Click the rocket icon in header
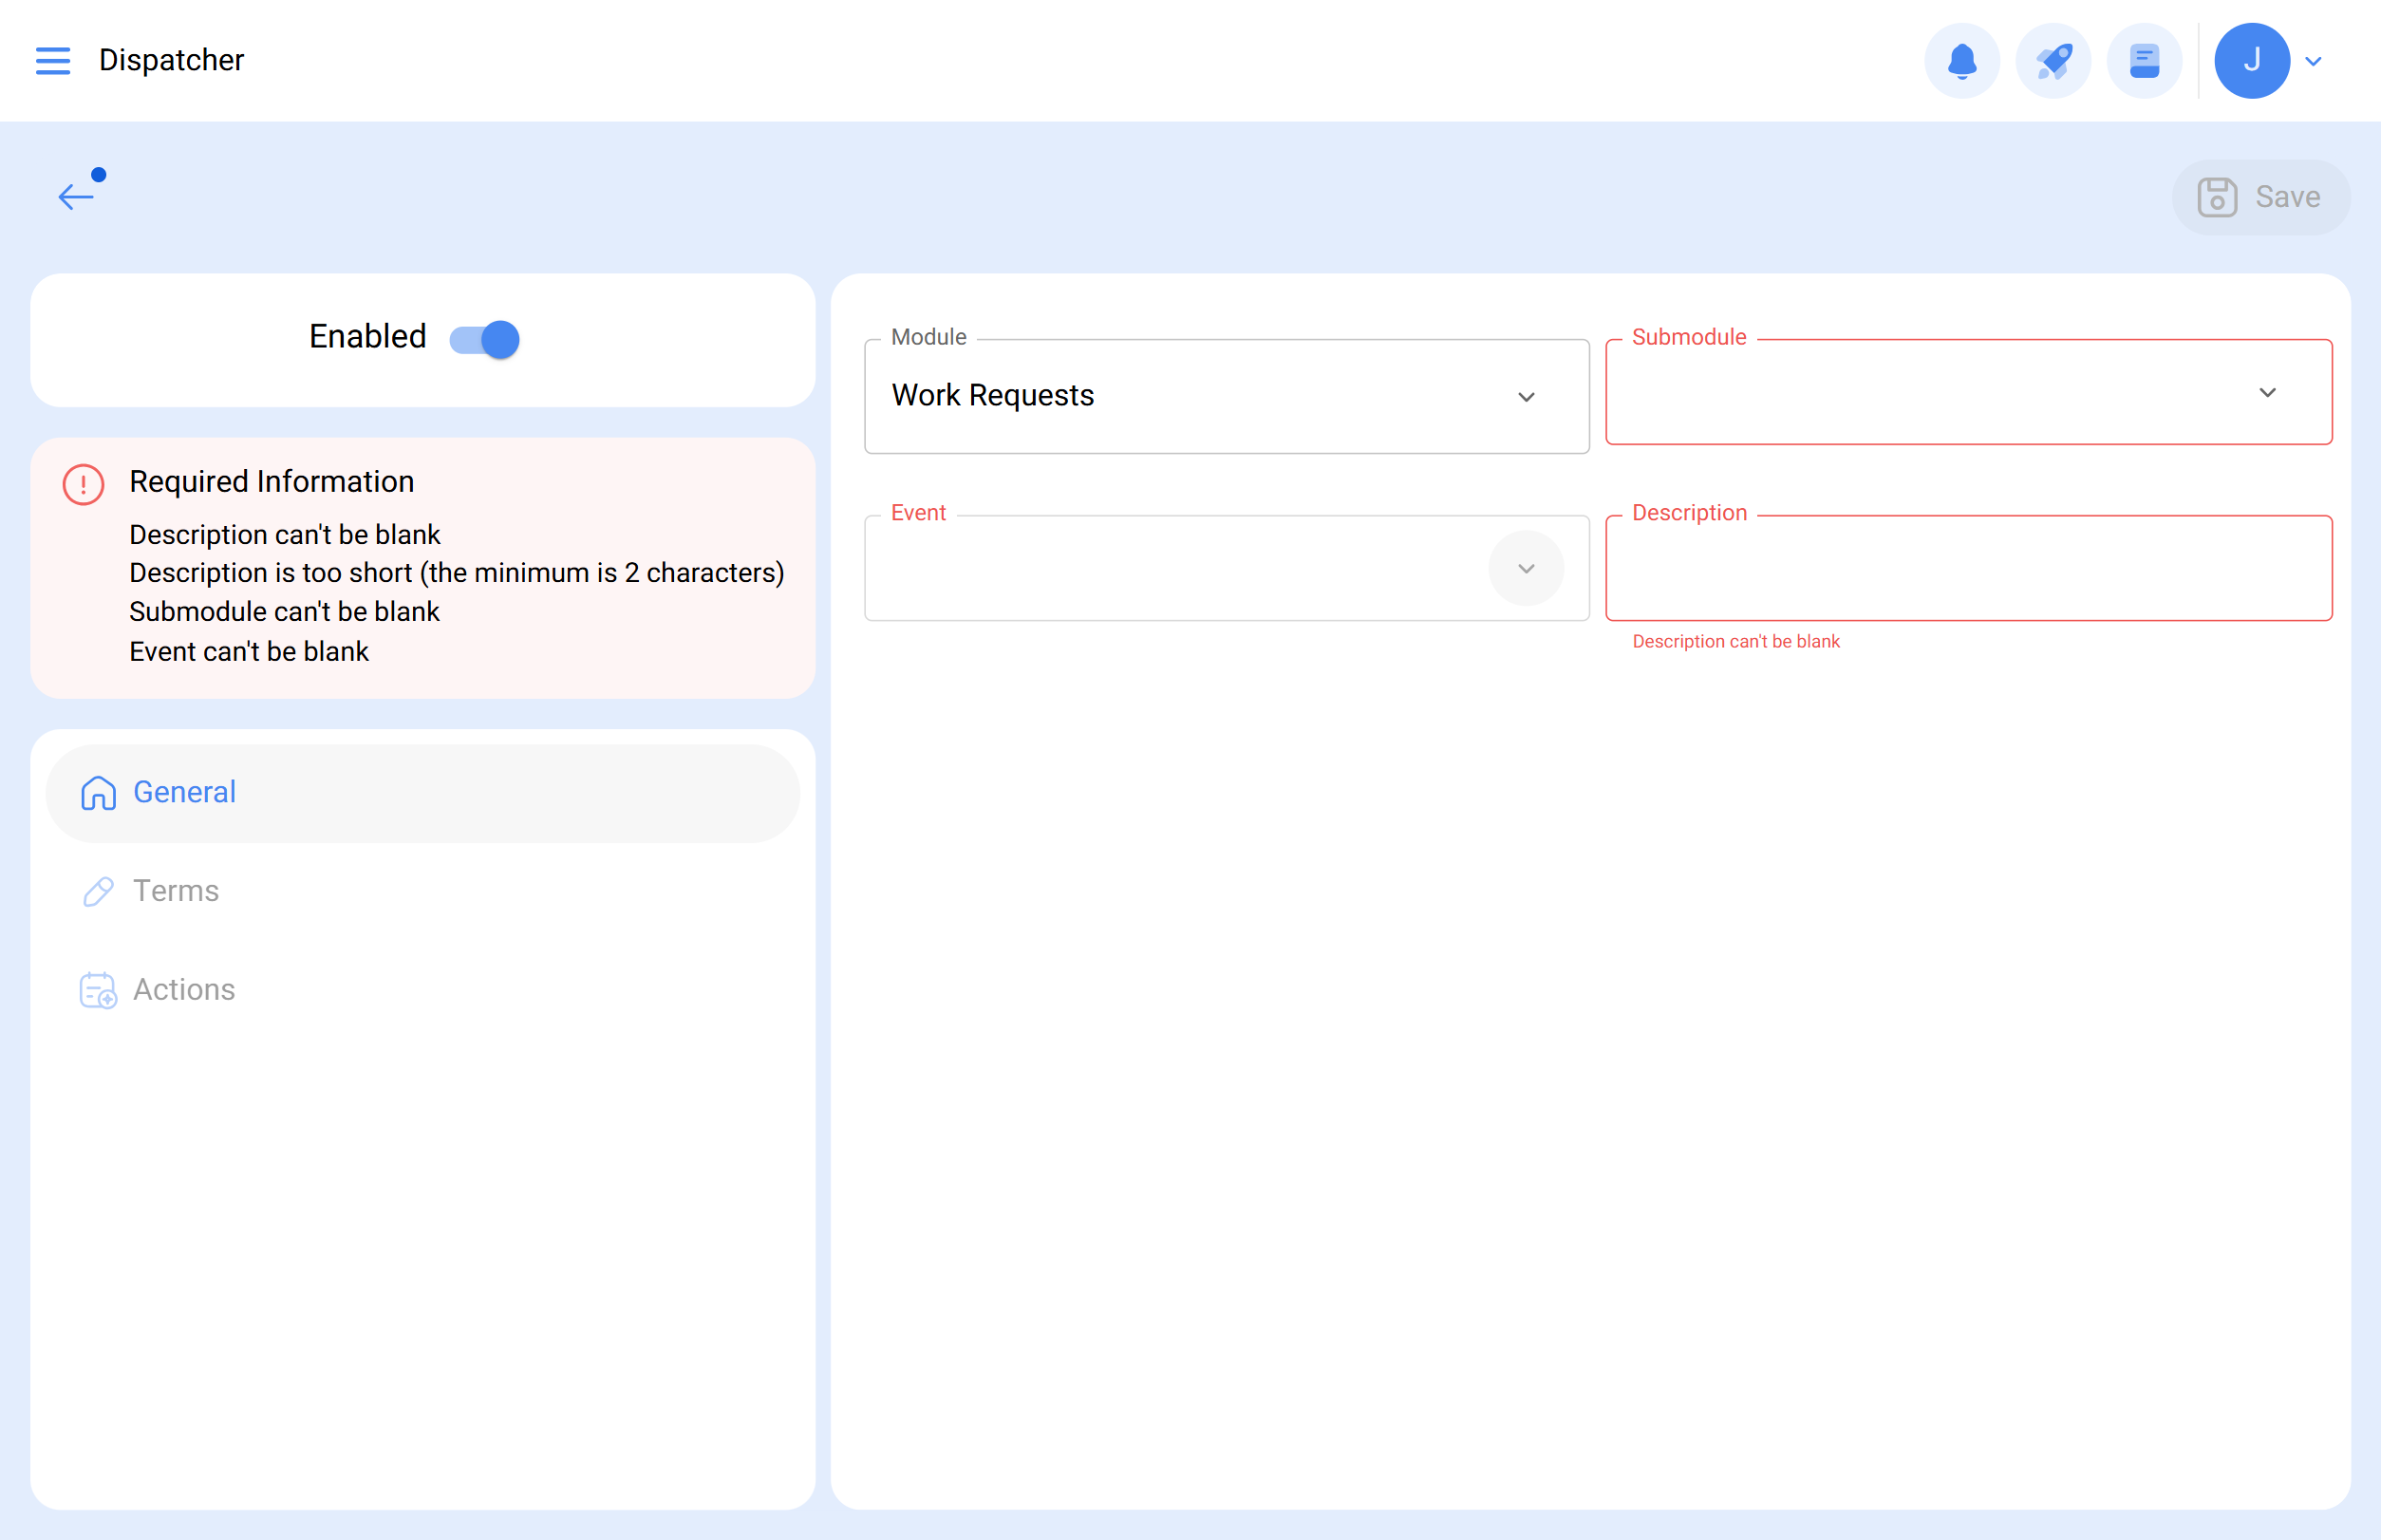This screenshot has height=1540, width=2381. click(x=2053, y=61)
